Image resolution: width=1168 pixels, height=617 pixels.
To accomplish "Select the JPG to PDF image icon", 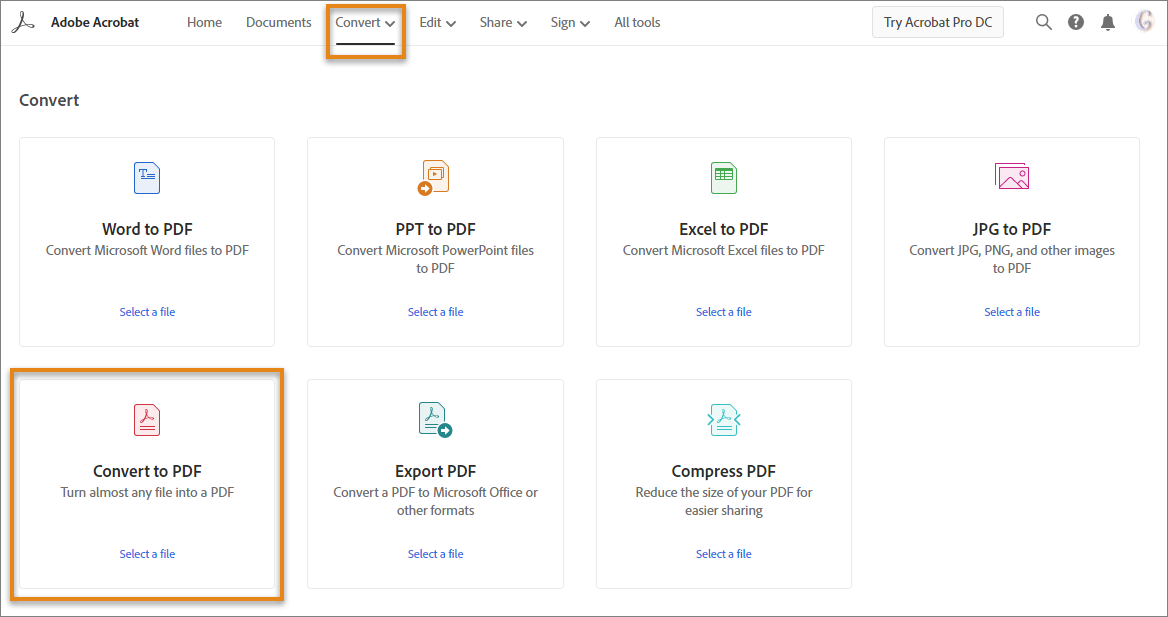I will 1011,177.
